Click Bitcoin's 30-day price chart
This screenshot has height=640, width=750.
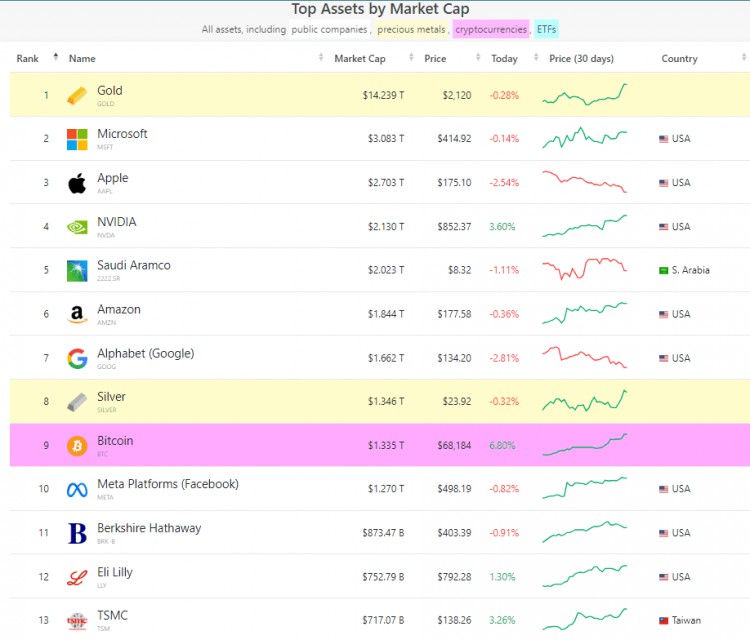(x=585, y=444)
